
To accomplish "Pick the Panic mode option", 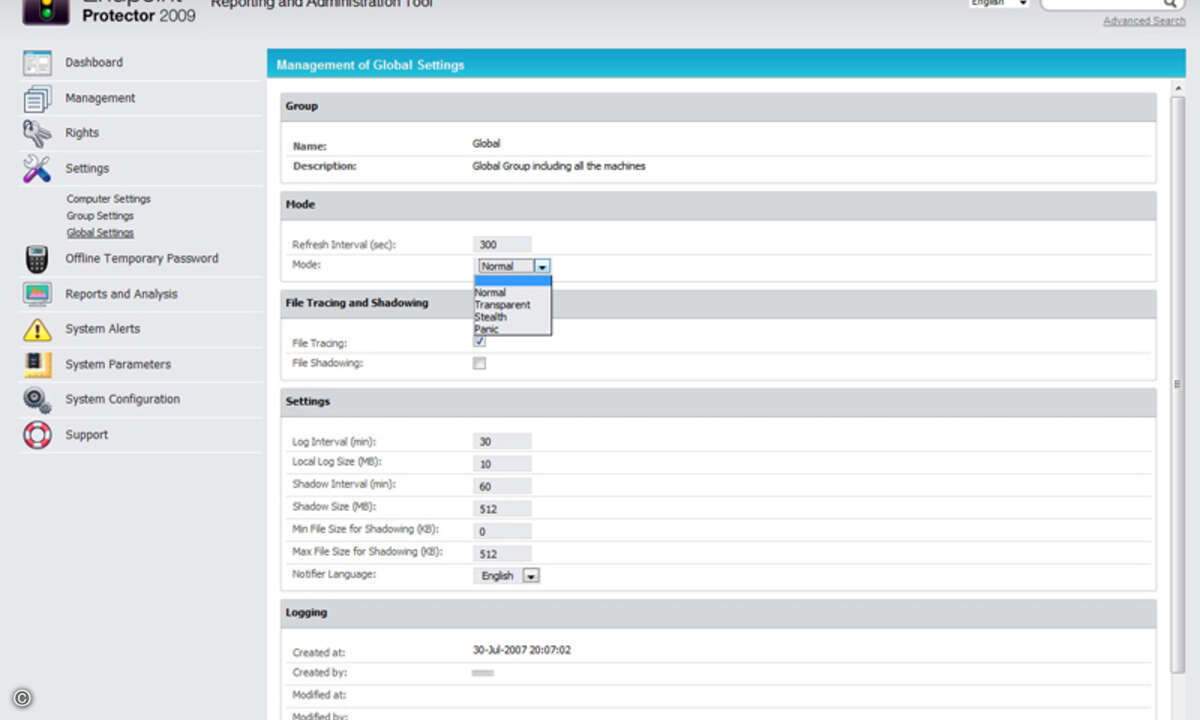I will 487,329.
